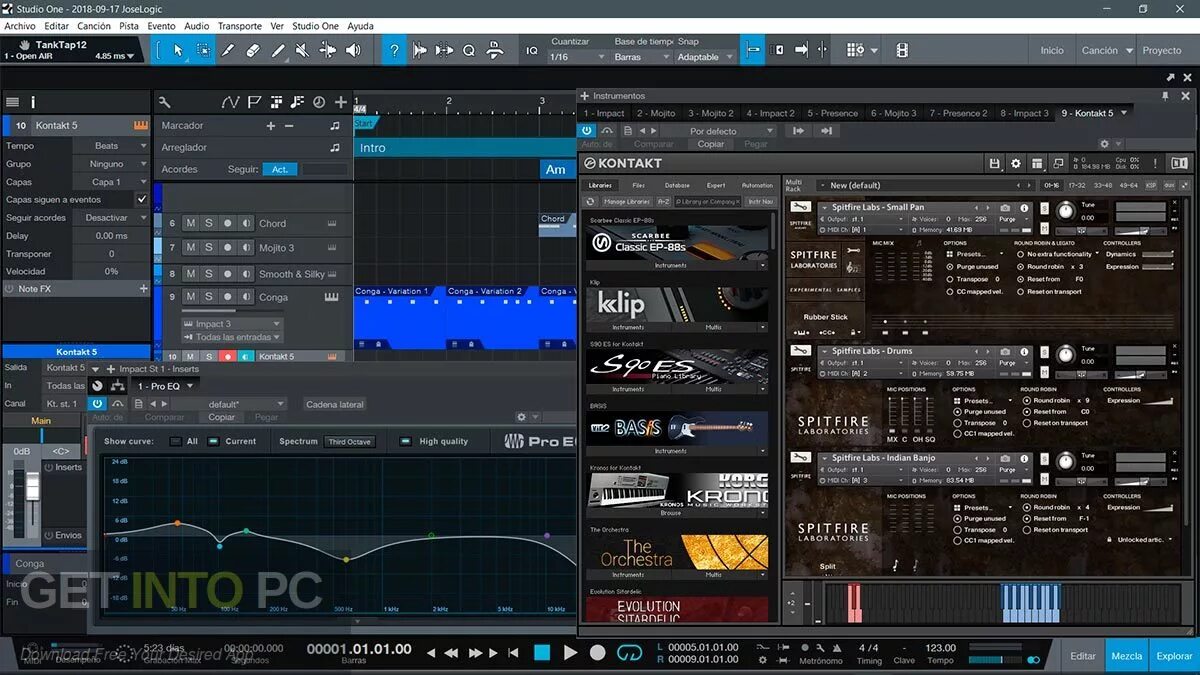Add a marker with plus button
Screen dimensions: 1200x675
coord(270,126)
